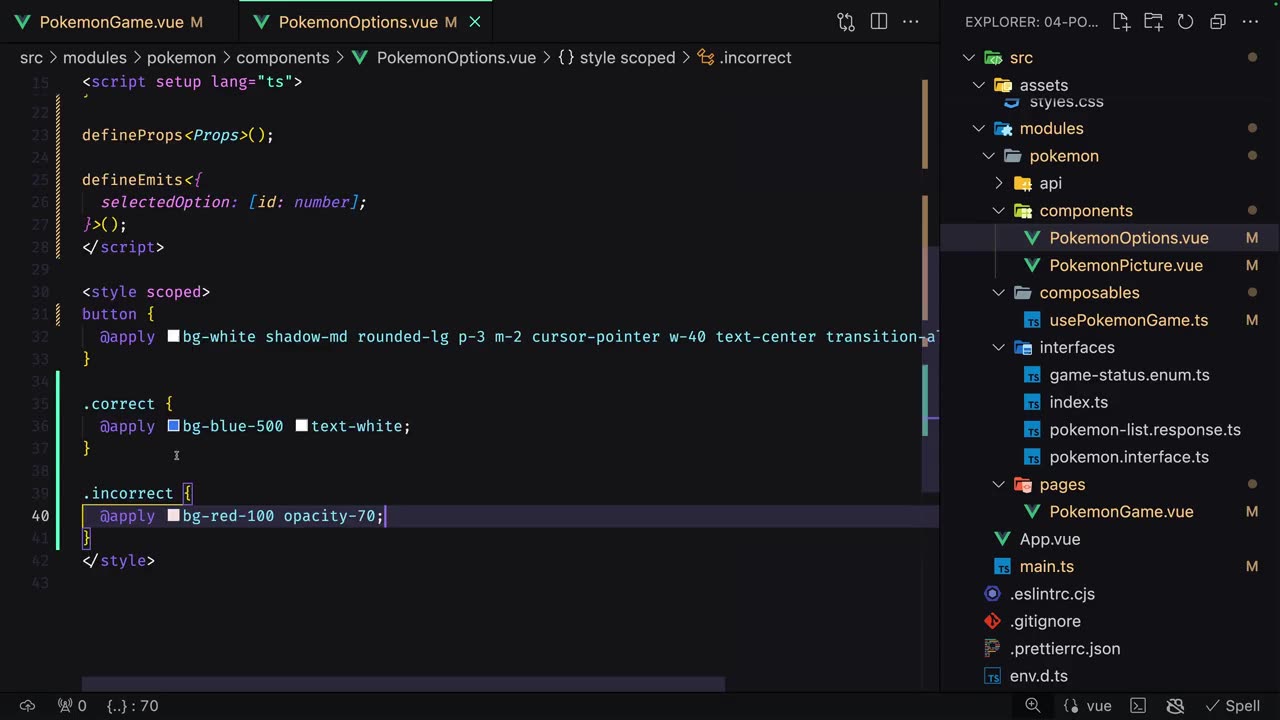Viewport: 1280px width, 720px height.
Task: Open changes source control icon in editor toolbar
Action: coord(846,22)
